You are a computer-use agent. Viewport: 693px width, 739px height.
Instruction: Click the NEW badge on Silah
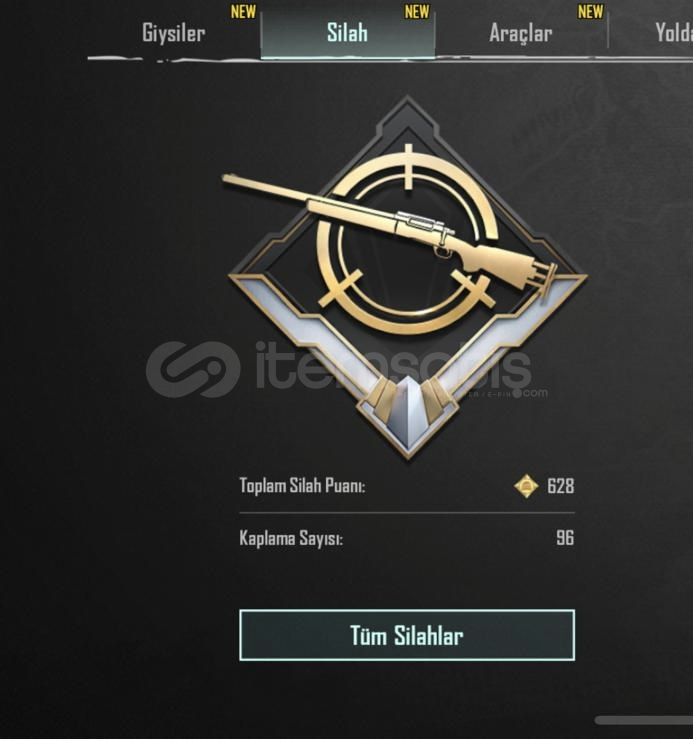(417, 12)
